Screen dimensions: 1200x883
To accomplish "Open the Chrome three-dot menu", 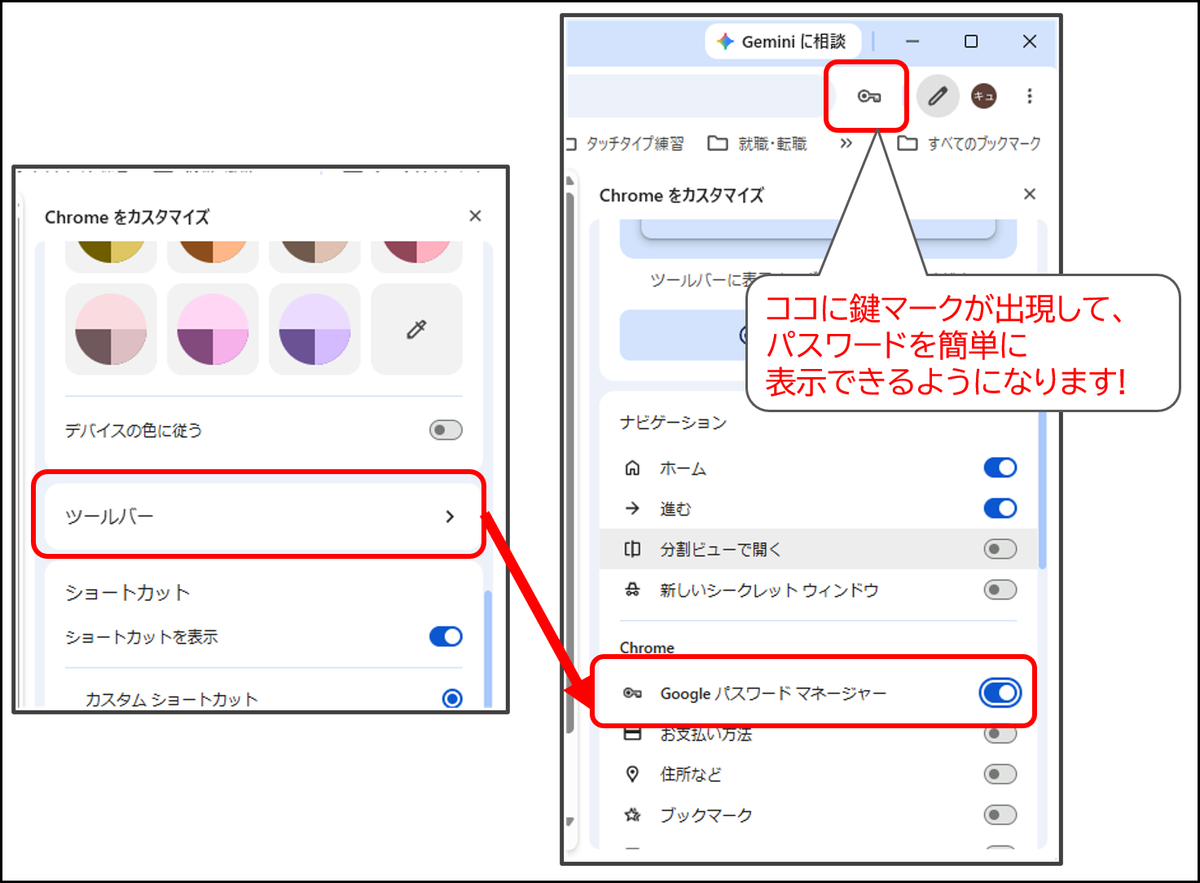I will 1030,96.
